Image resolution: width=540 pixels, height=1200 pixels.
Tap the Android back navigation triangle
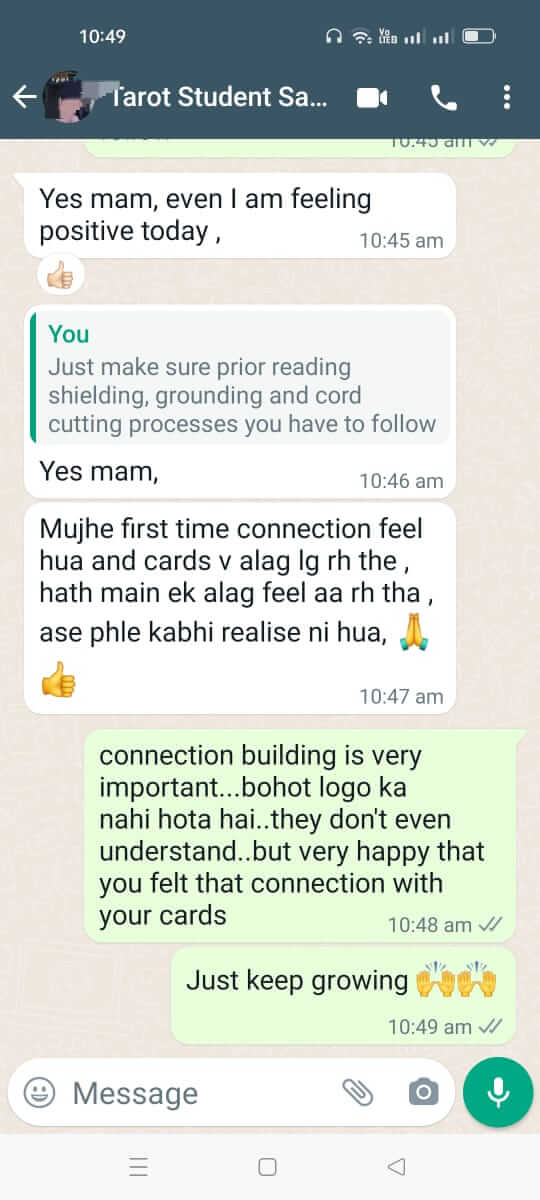click(396, 1167)
